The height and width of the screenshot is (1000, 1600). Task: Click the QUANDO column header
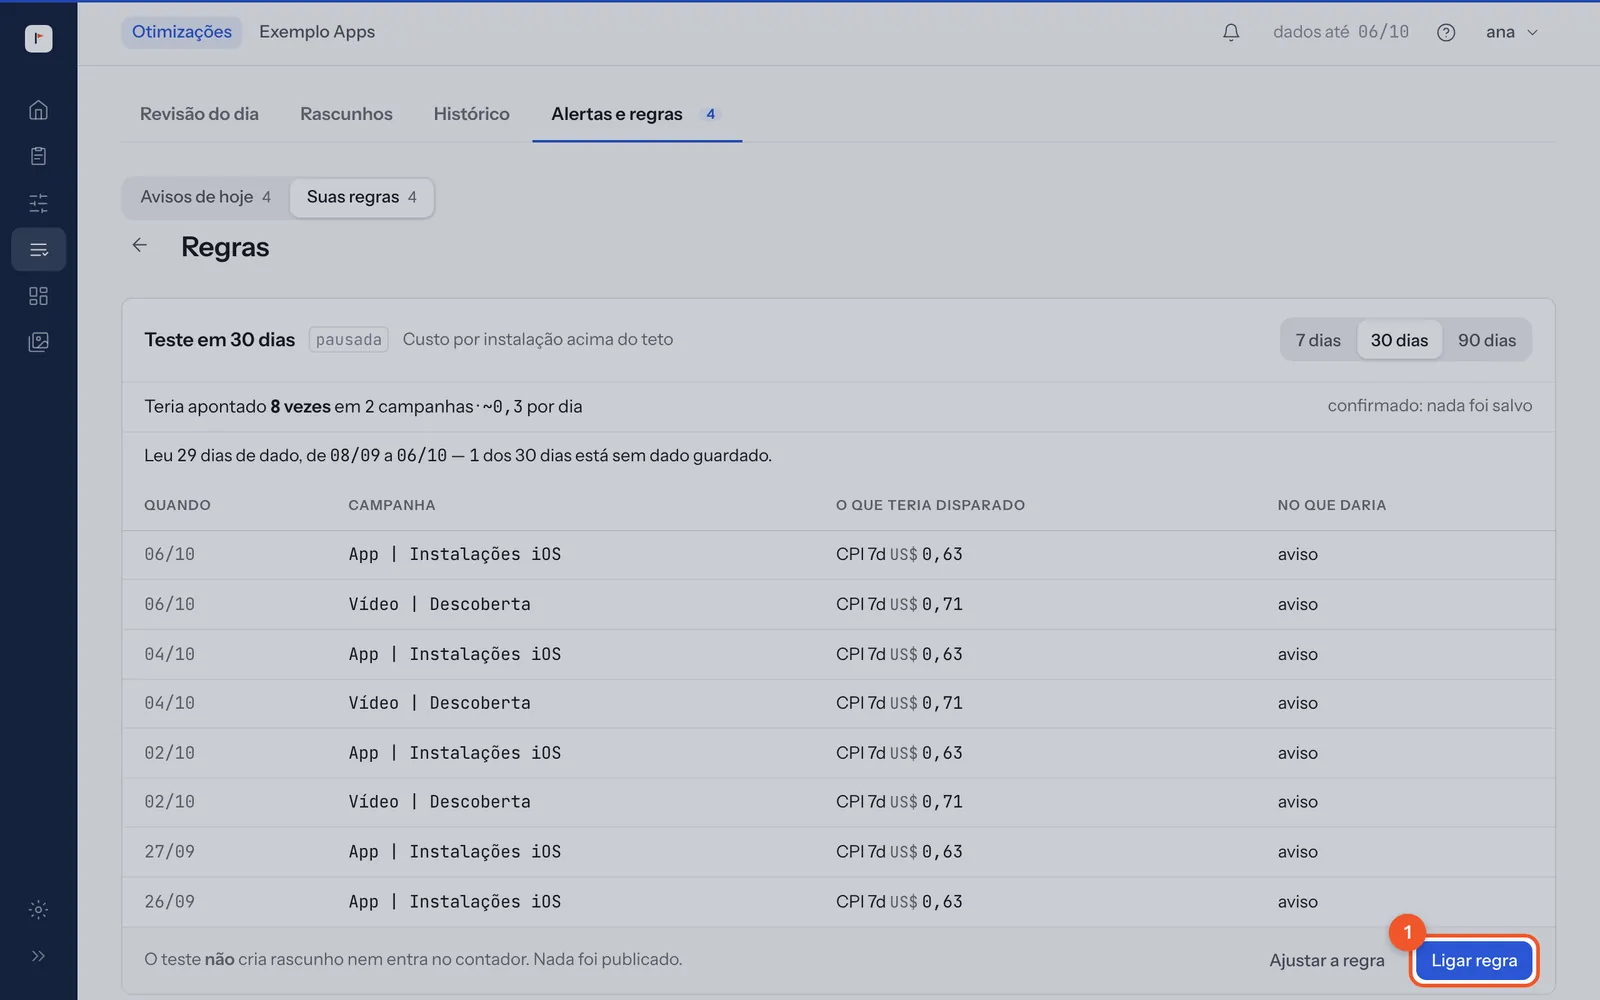pos(177,505)
